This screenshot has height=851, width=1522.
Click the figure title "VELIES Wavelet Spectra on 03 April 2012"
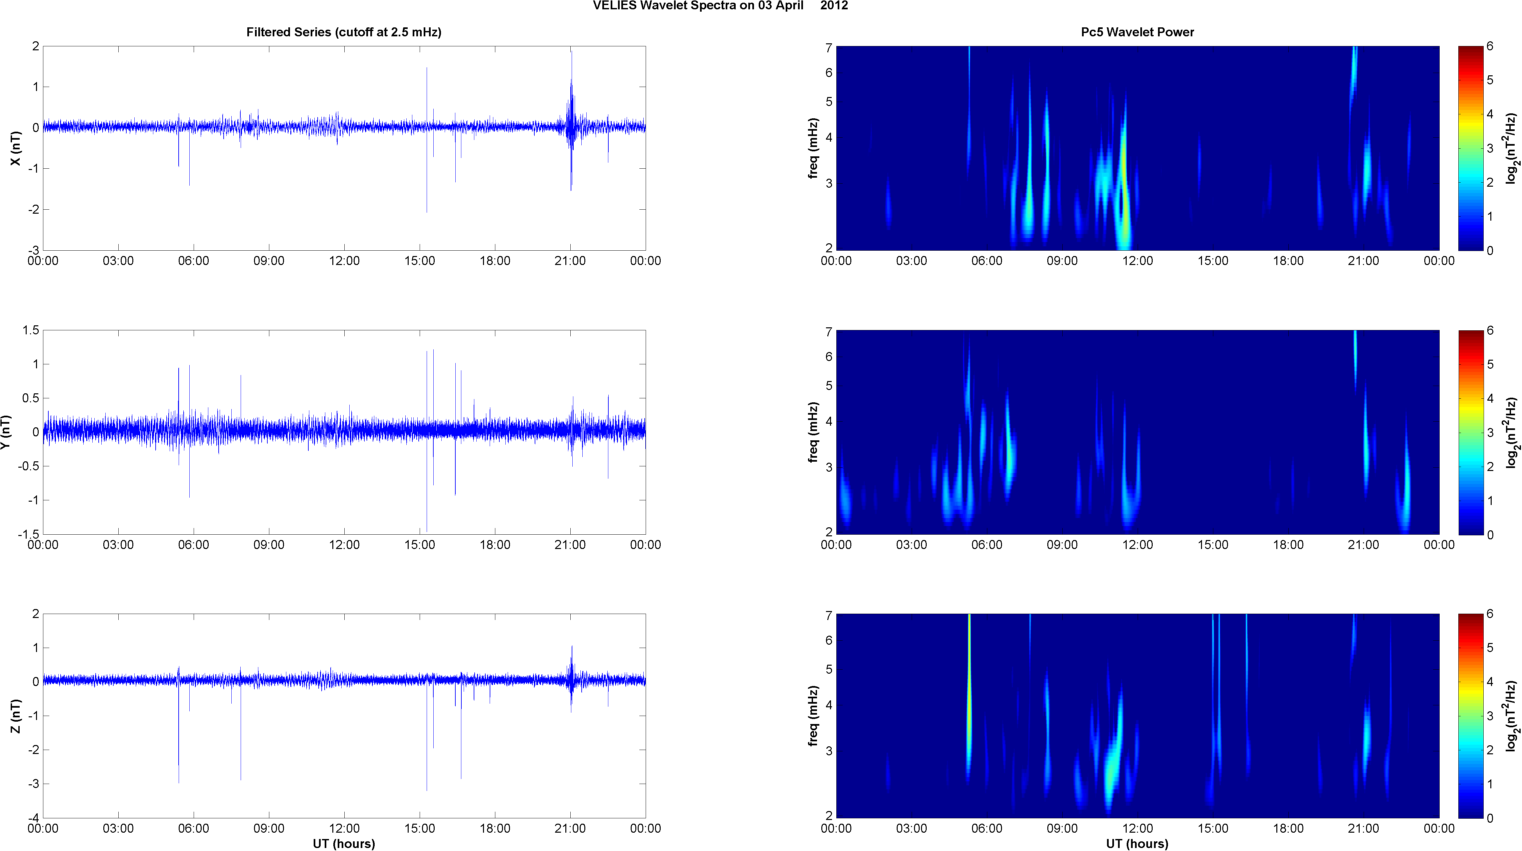coord(720,6)
